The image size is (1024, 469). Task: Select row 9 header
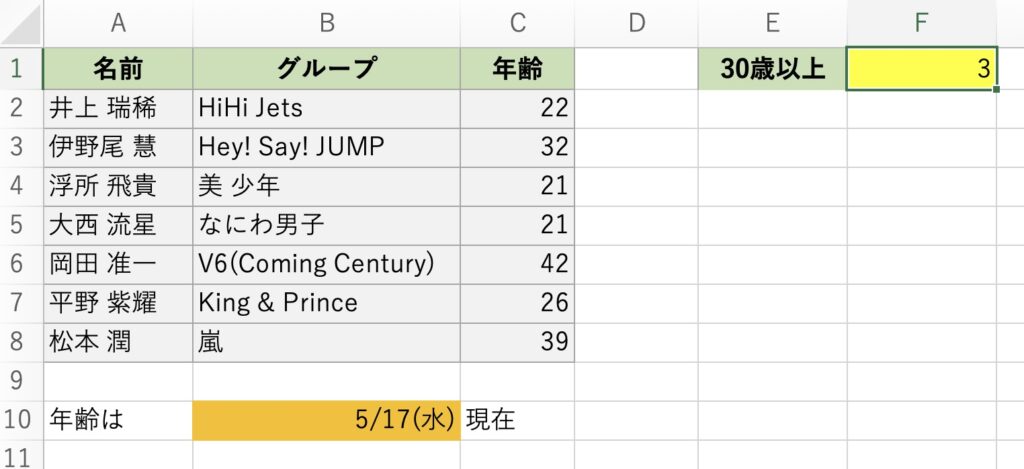21,381
